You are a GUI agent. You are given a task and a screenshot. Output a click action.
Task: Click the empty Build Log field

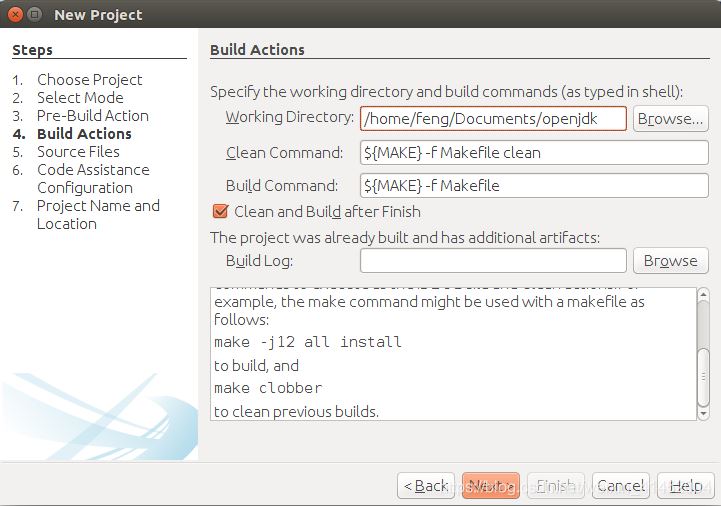point(493,261)
